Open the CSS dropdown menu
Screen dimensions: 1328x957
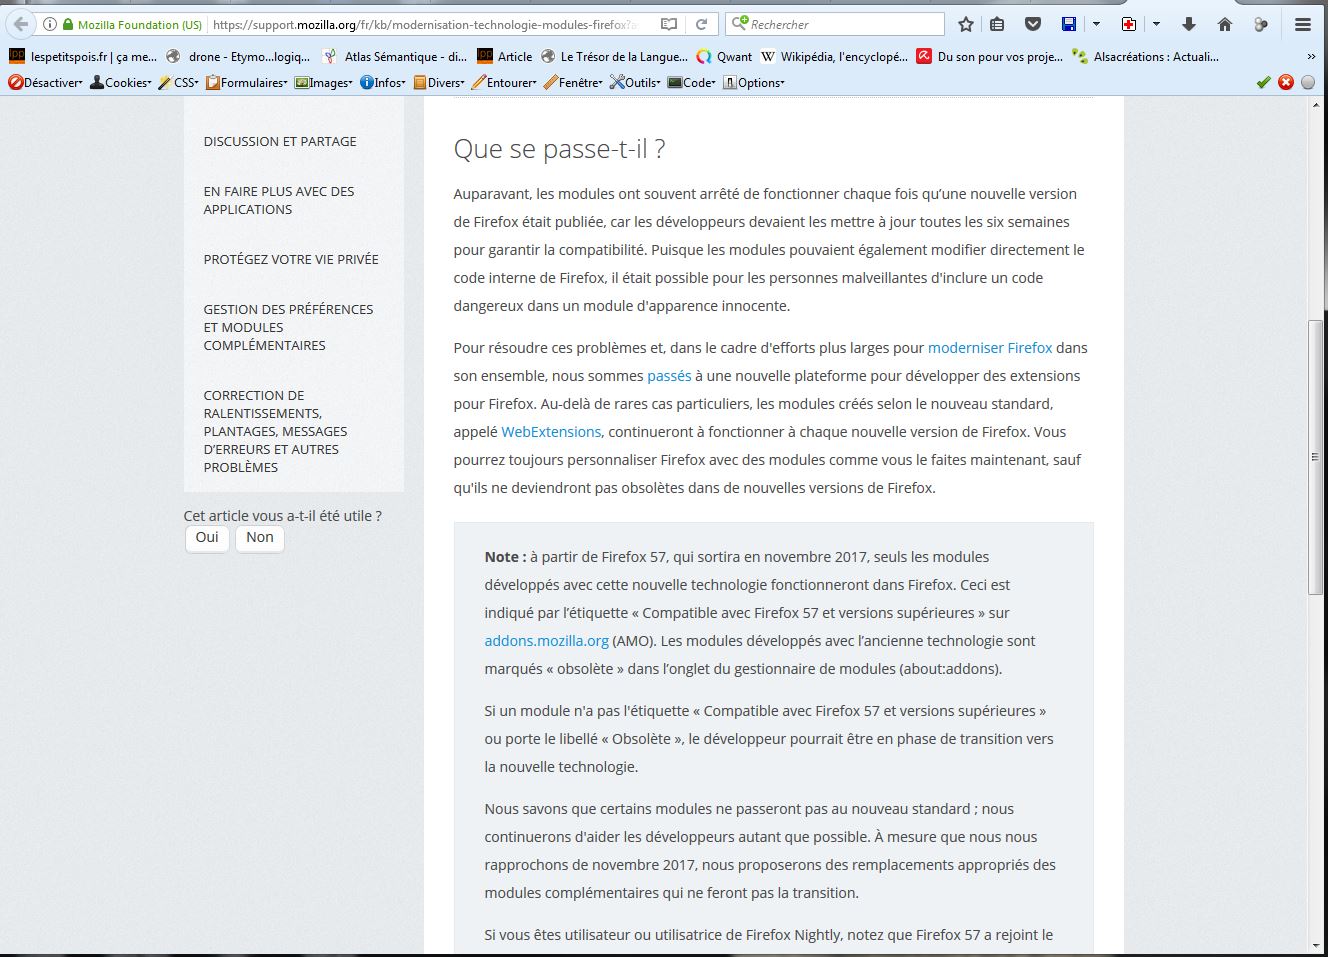tap(179, 82)
